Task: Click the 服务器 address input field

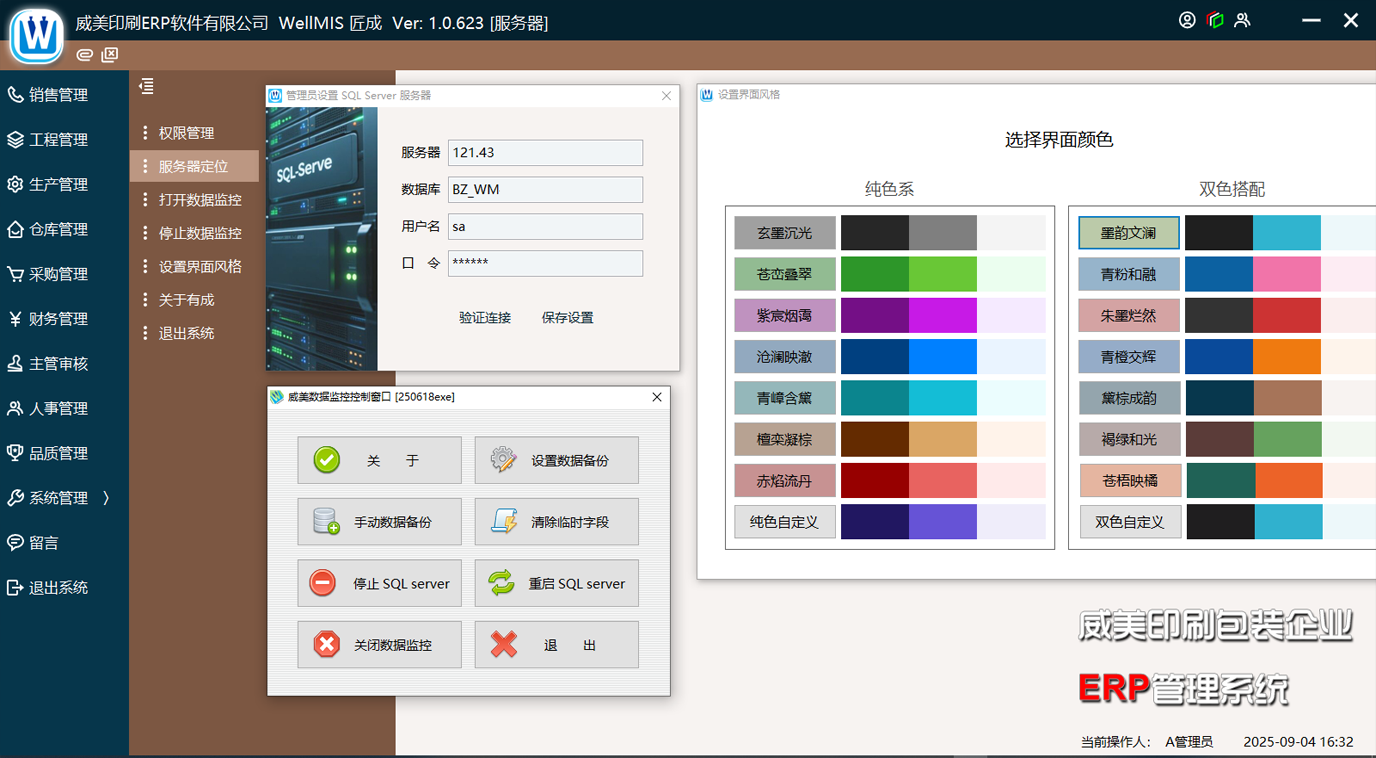Action: click(545, 153)
